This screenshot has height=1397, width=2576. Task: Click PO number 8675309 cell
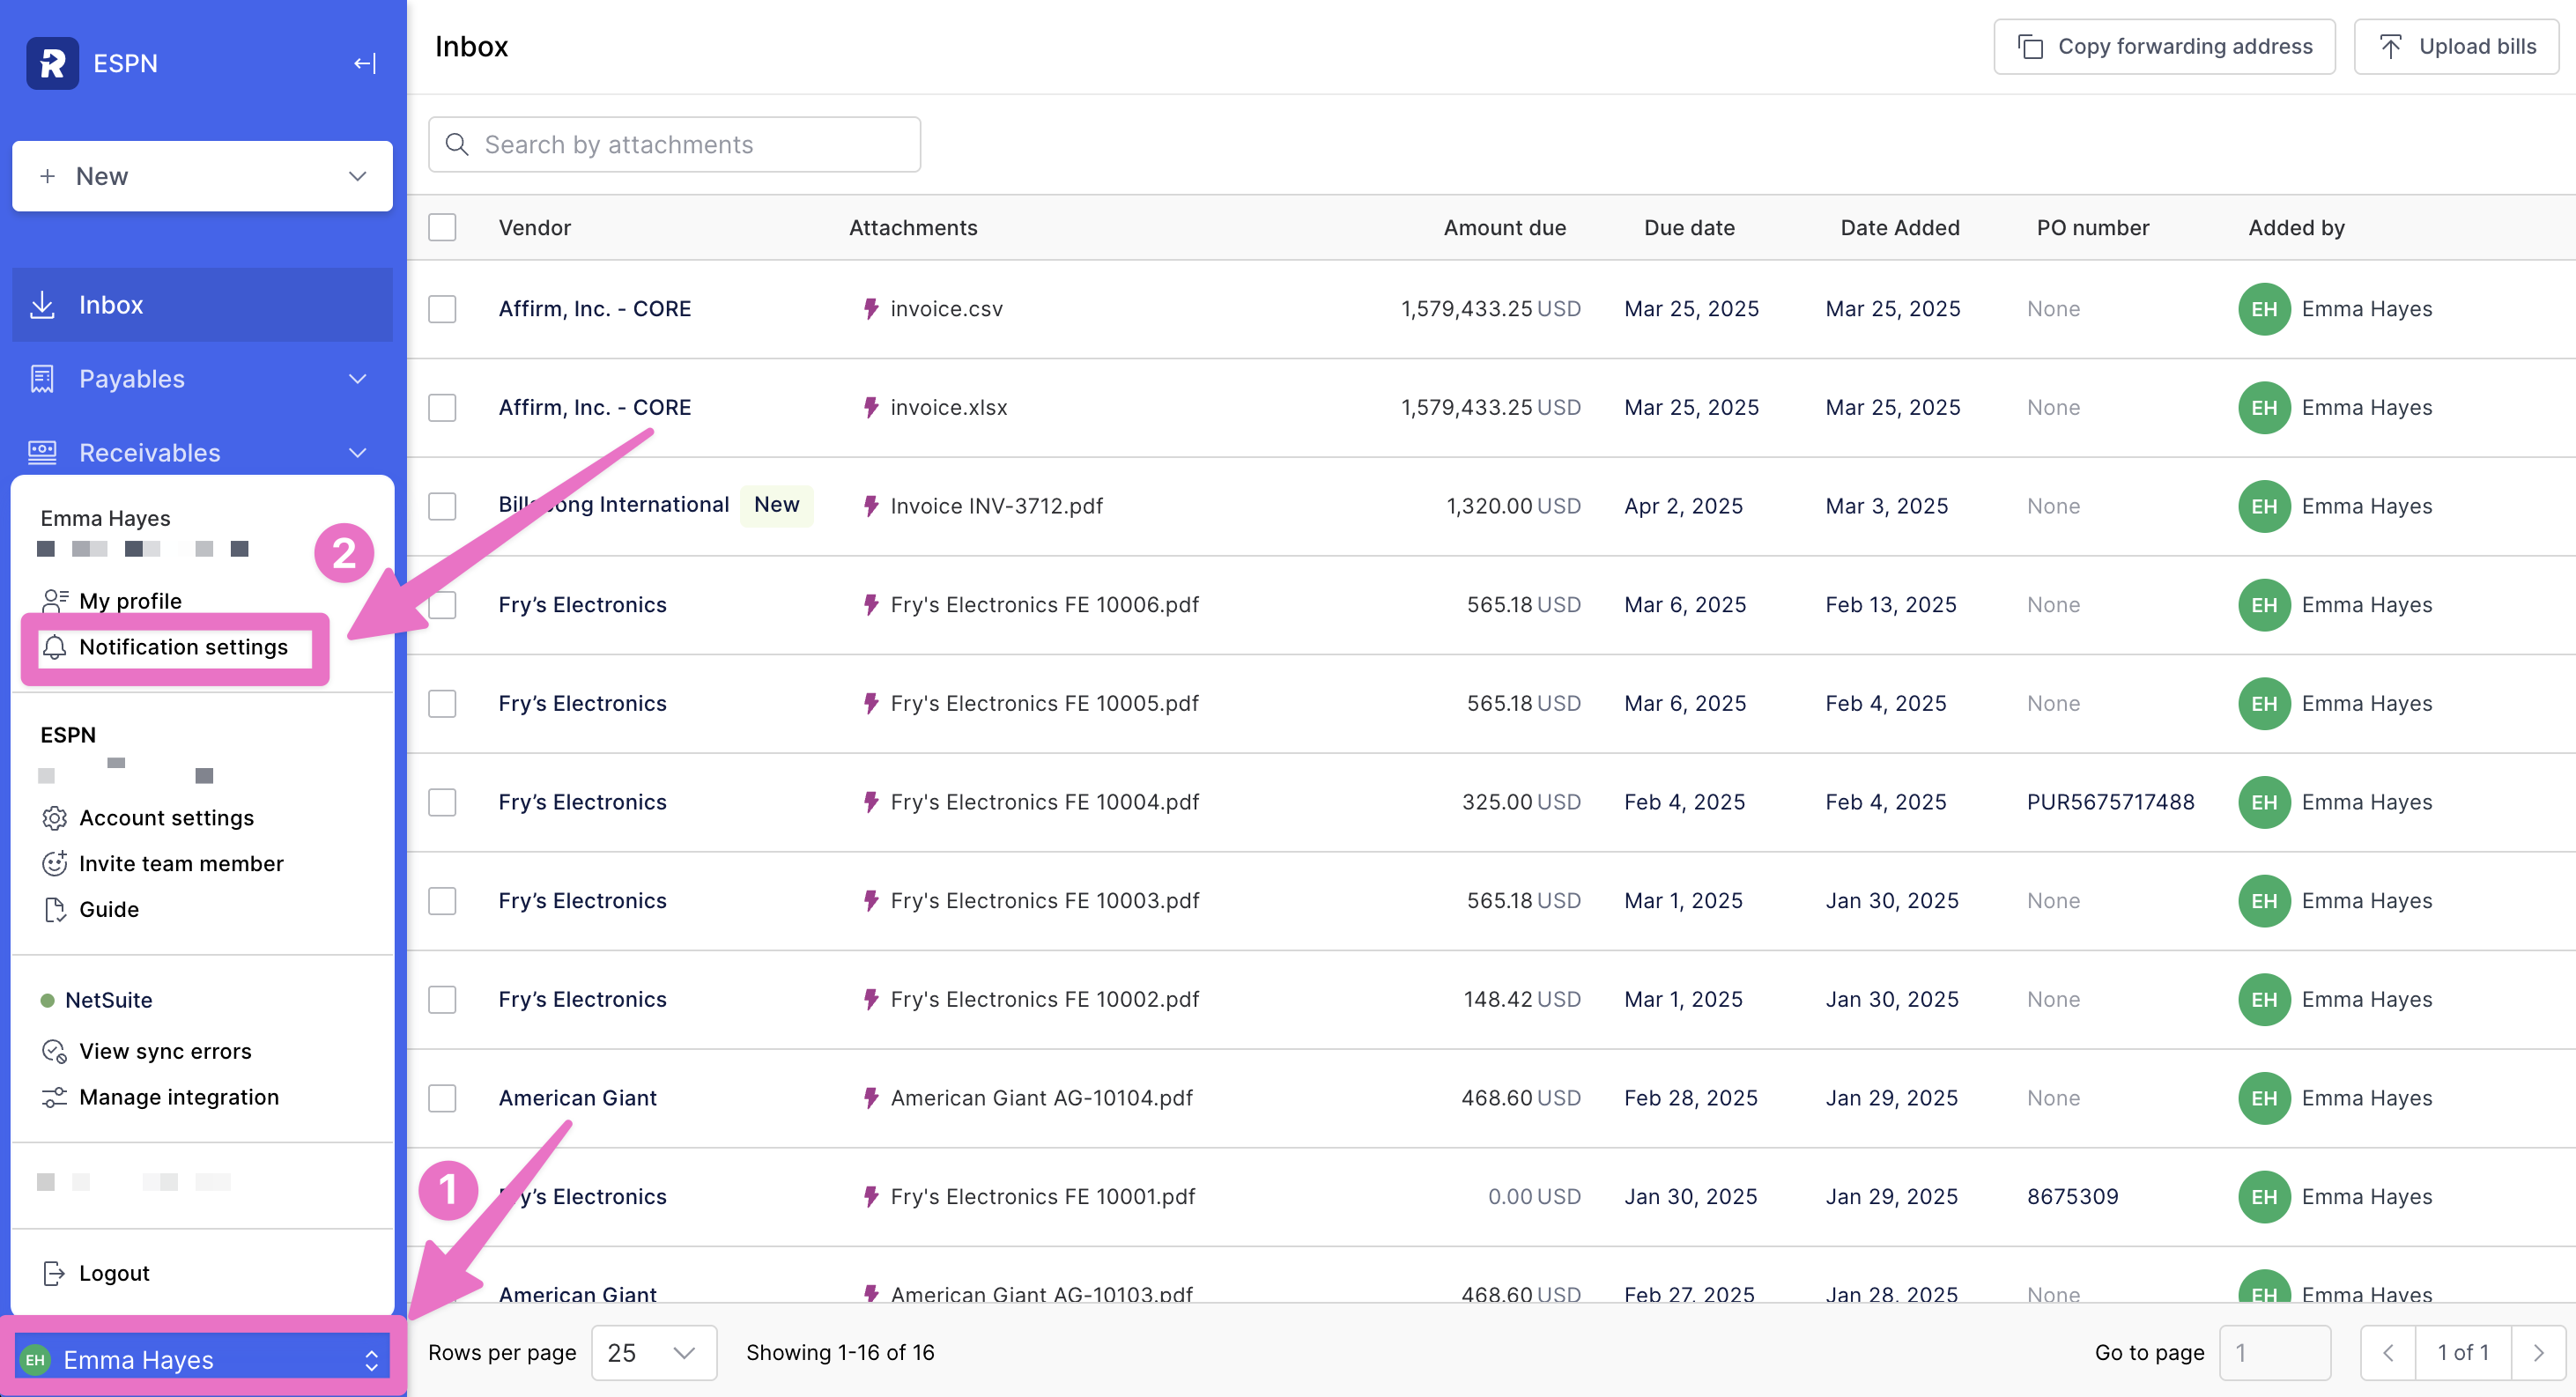(2072, 1197)
